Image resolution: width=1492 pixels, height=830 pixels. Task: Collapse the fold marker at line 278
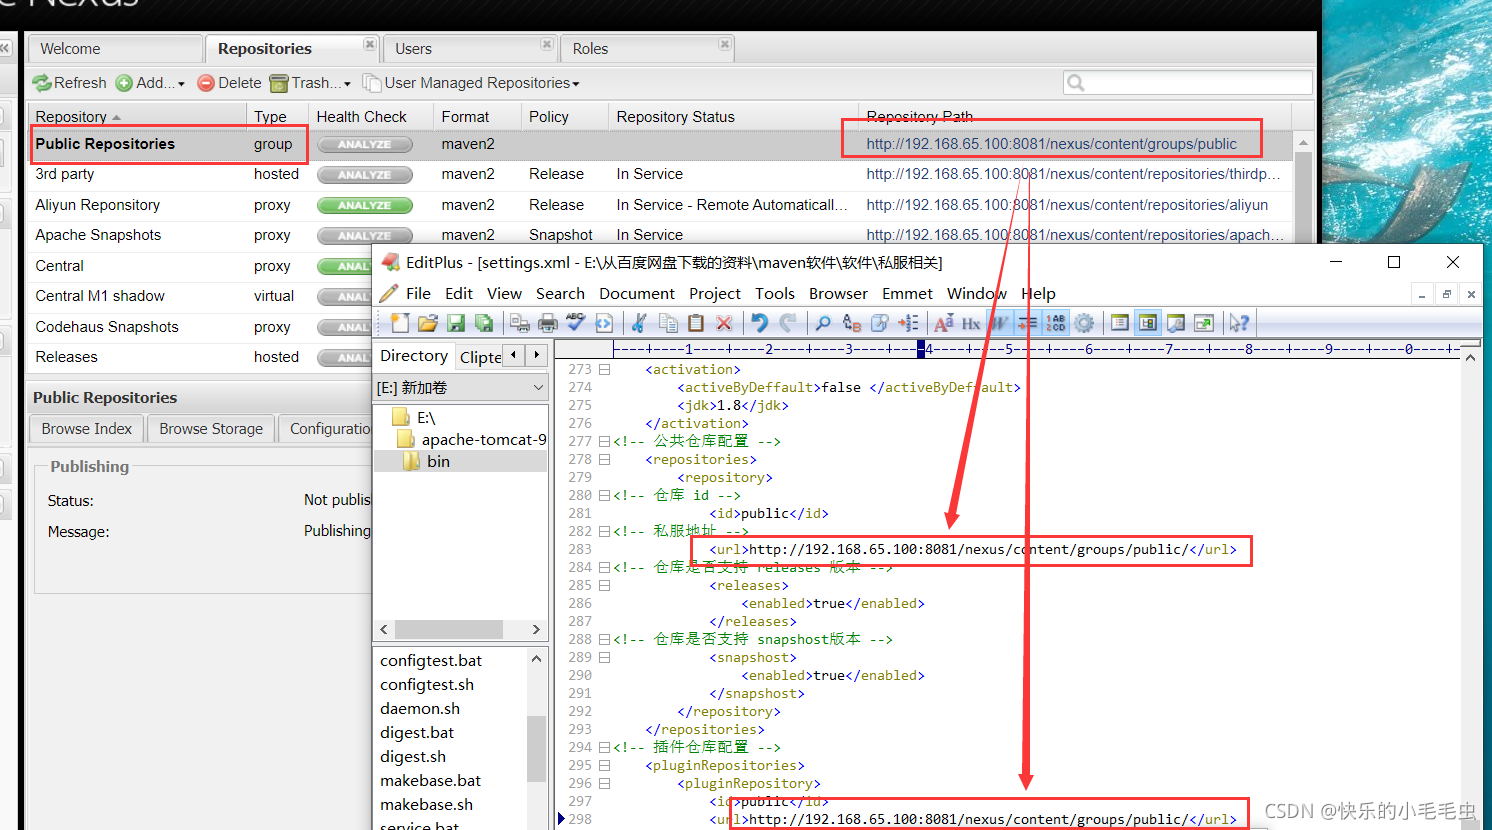coord(604,460)
